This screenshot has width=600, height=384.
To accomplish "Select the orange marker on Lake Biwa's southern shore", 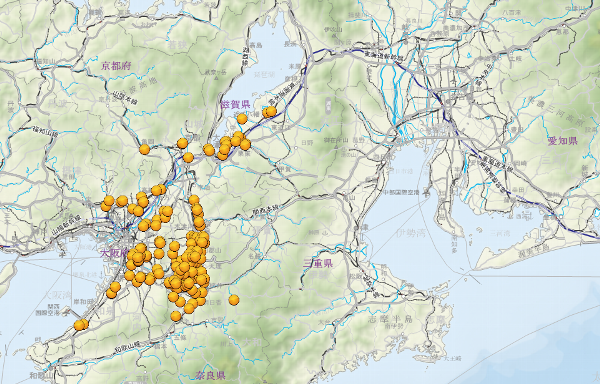I will [x=242, y=119].
